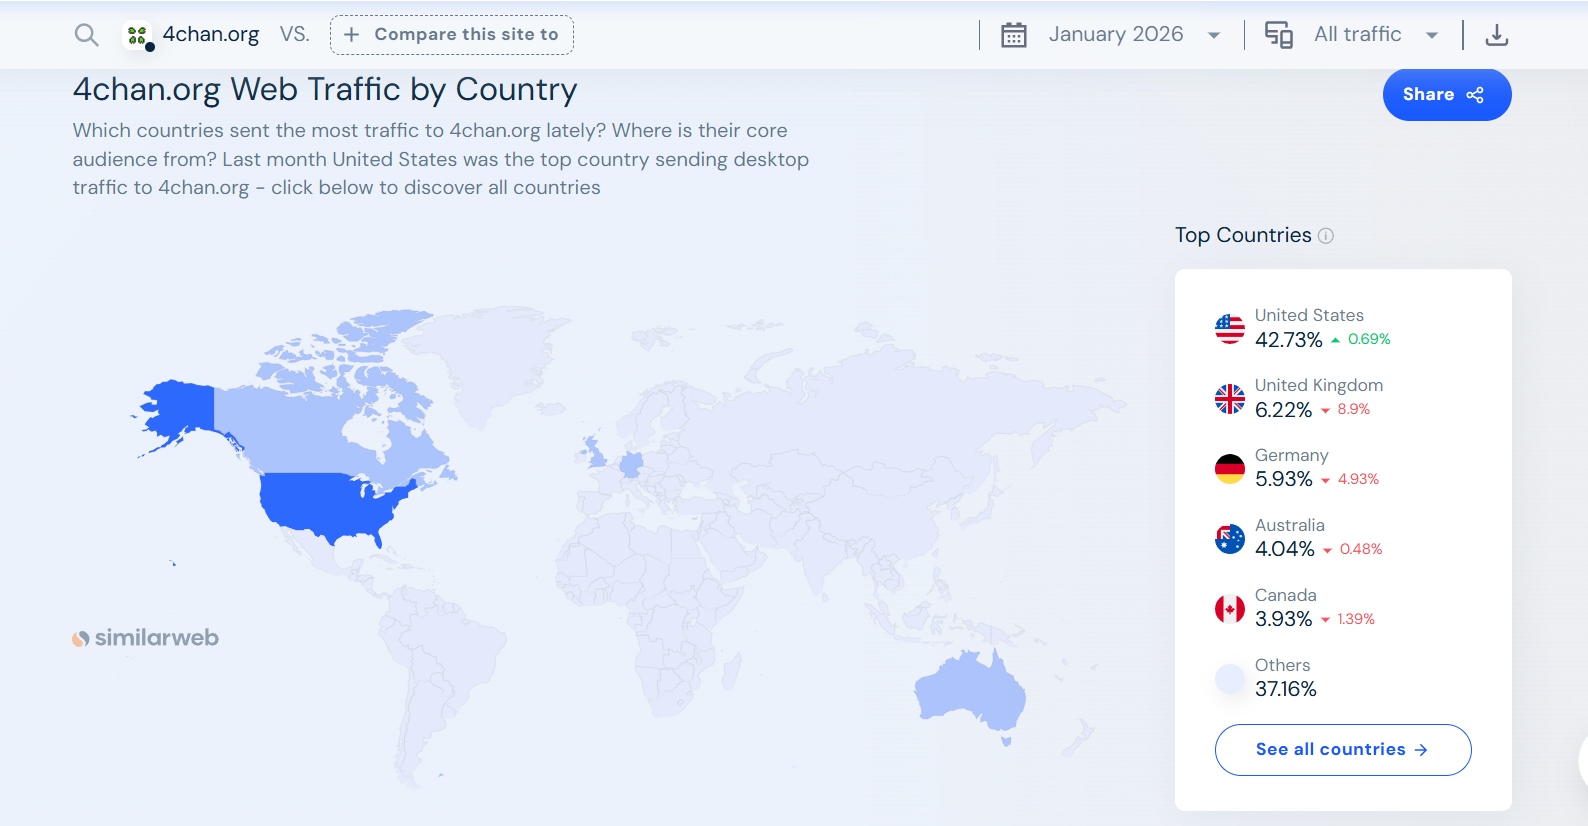Click the 8.9% change value
The image size is (1588, 826).
[x=1354, y=409]
